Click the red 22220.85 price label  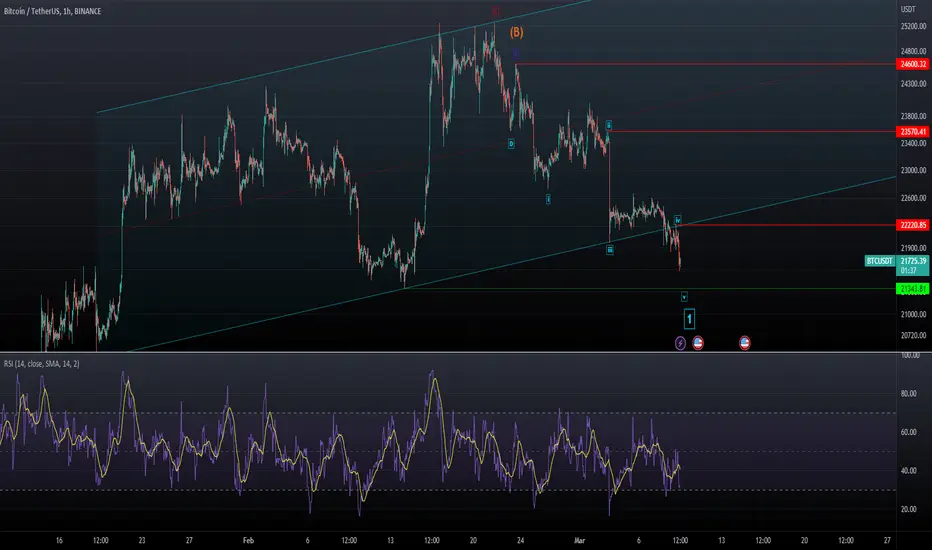point(912,225)
